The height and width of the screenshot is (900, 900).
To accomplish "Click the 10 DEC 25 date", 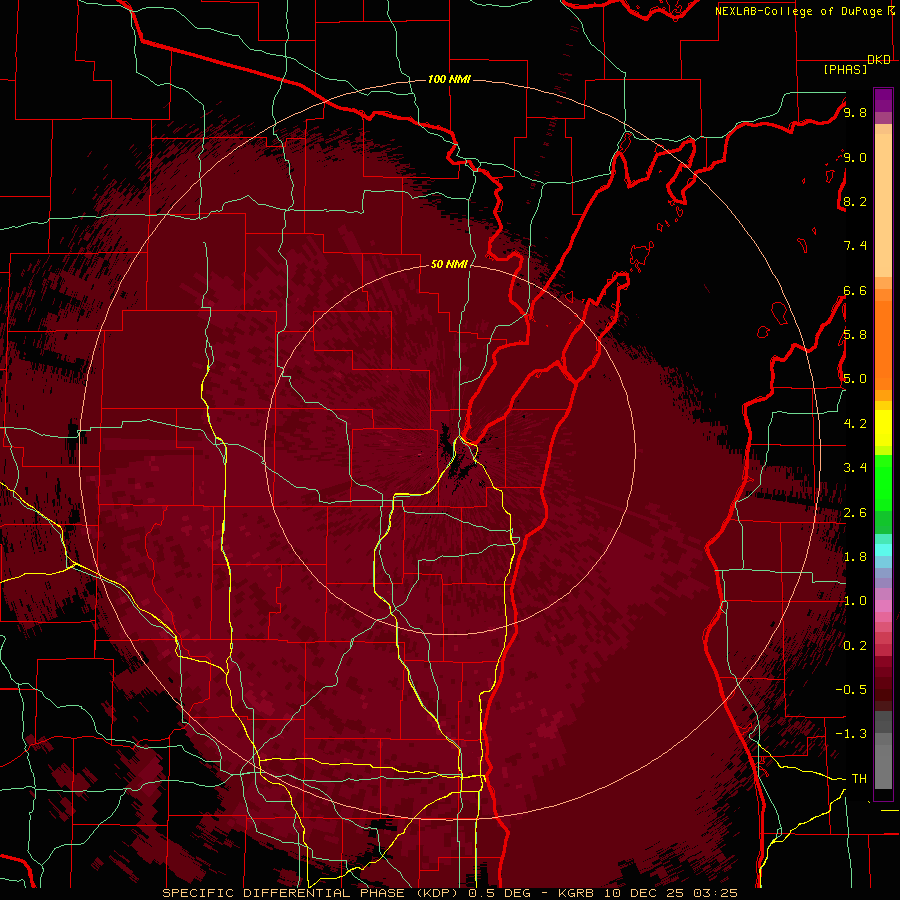I will tap(646, 893).
